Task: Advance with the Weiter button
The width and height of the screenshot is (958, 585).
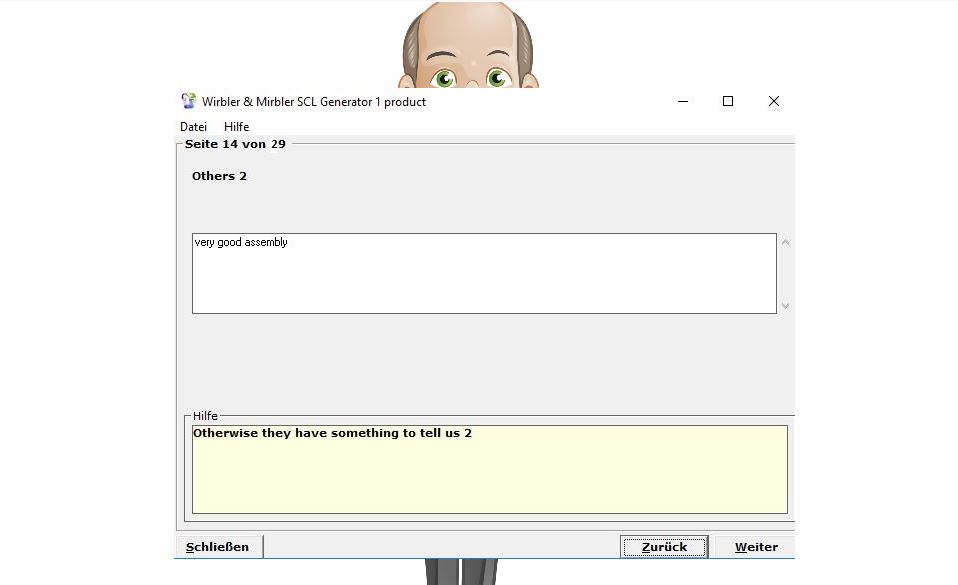Action: coord(755,547)
